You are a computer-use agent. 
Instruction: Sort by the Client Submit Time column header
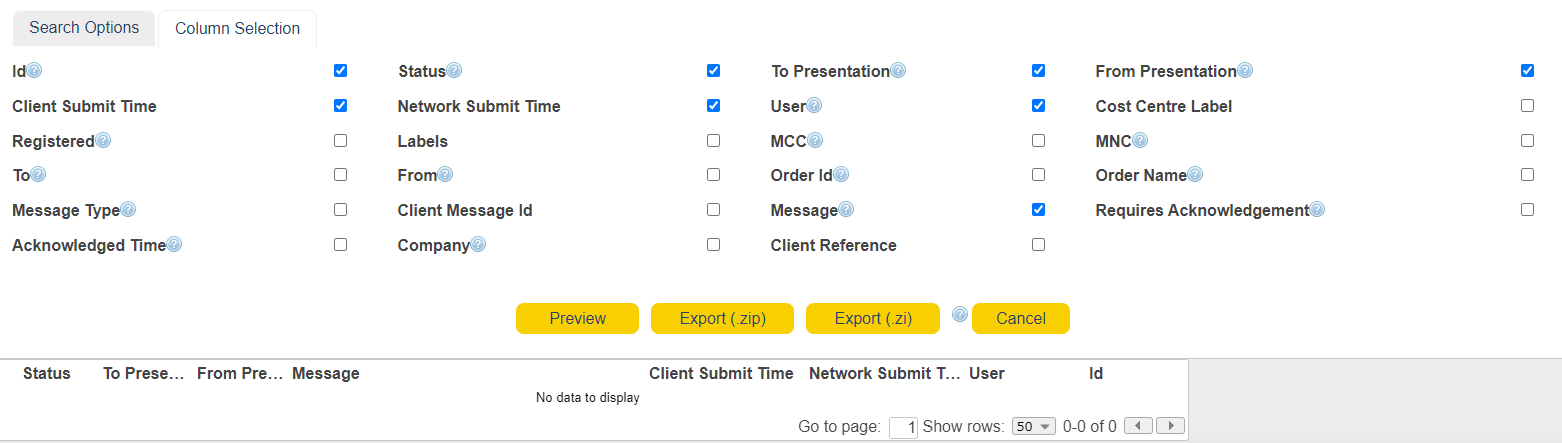coord(721,373)
